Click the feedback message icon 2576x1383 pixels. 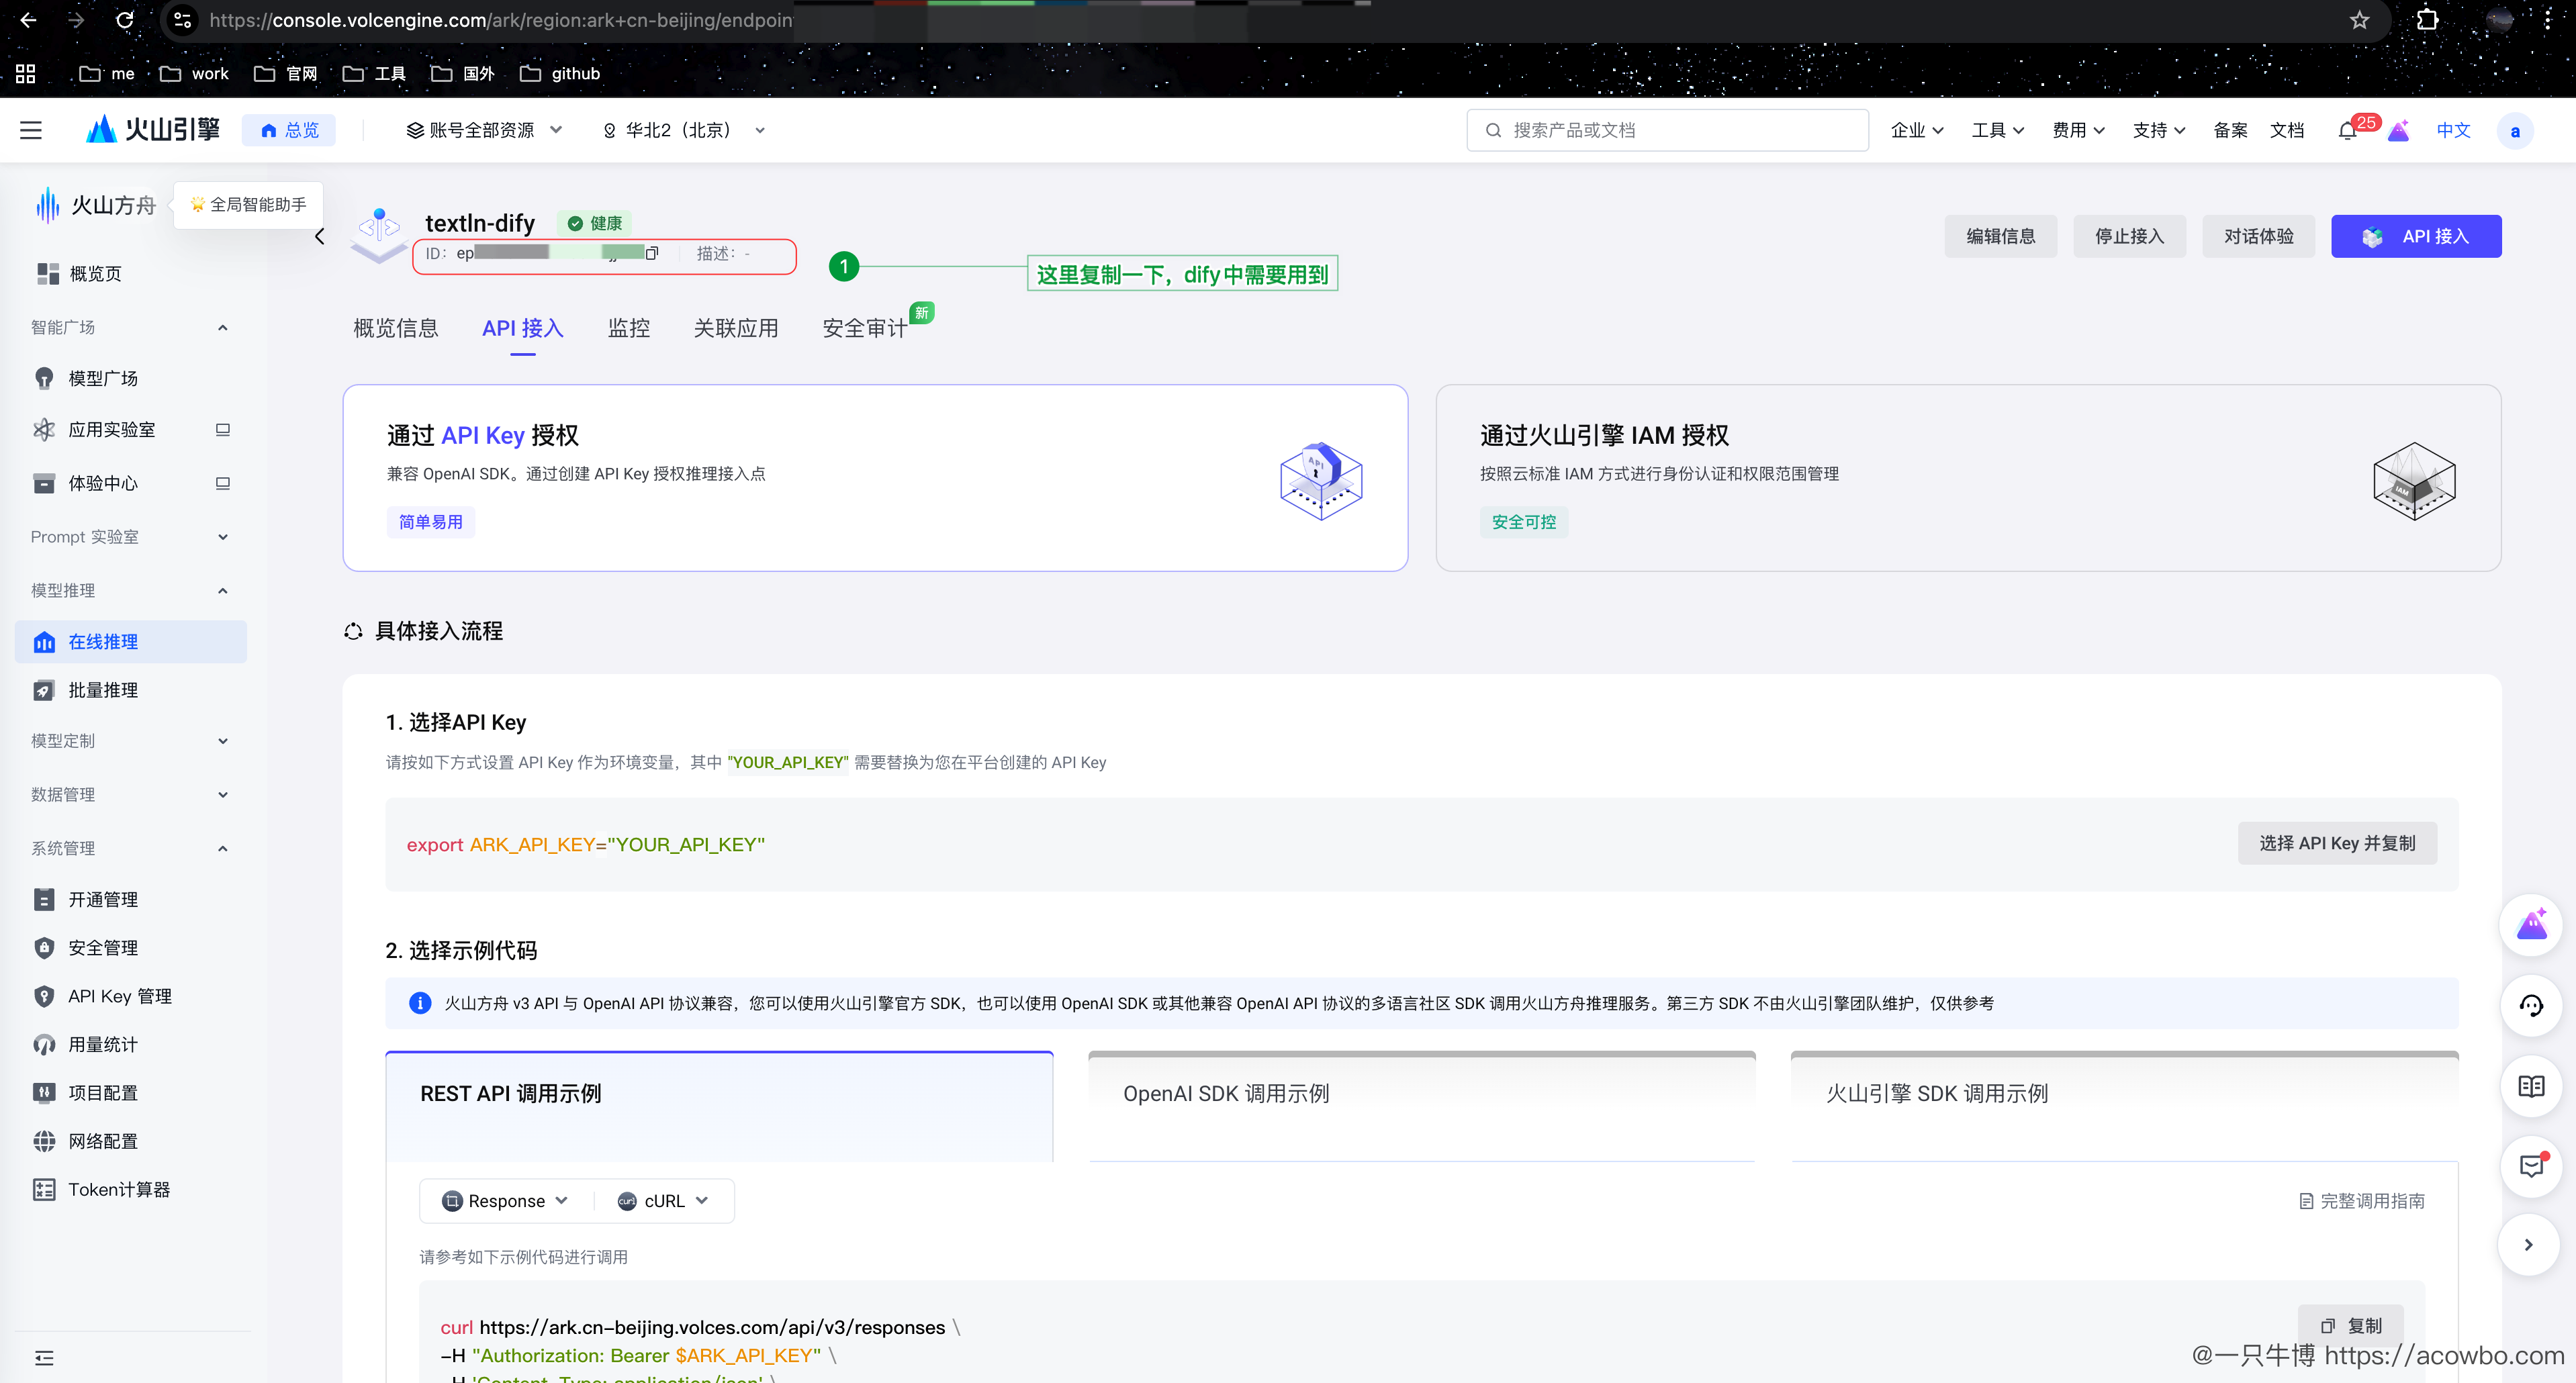(x=2531, y=1165)
